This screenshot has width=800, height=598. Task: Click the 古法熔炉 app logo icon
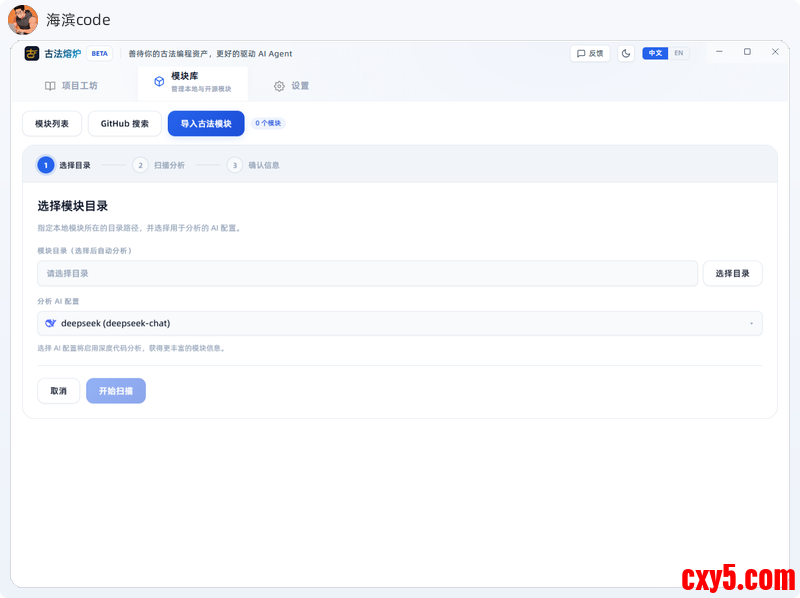tap(32, 53)
